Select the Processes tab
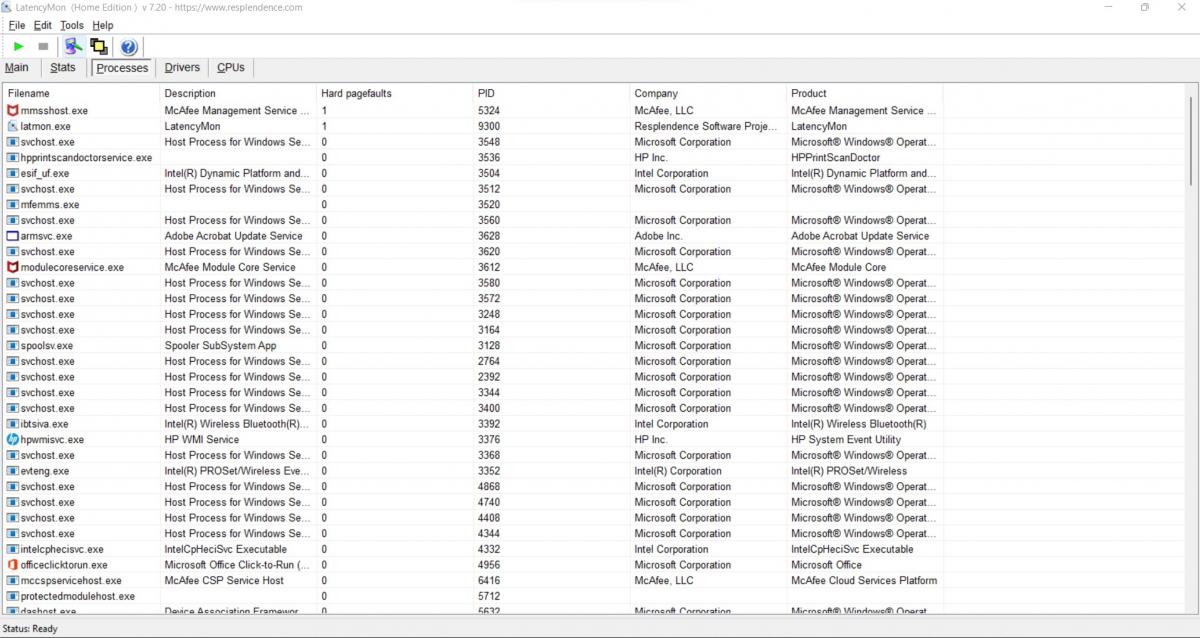The width and height of the screenshot is (1200, 638). coord(122,68)
